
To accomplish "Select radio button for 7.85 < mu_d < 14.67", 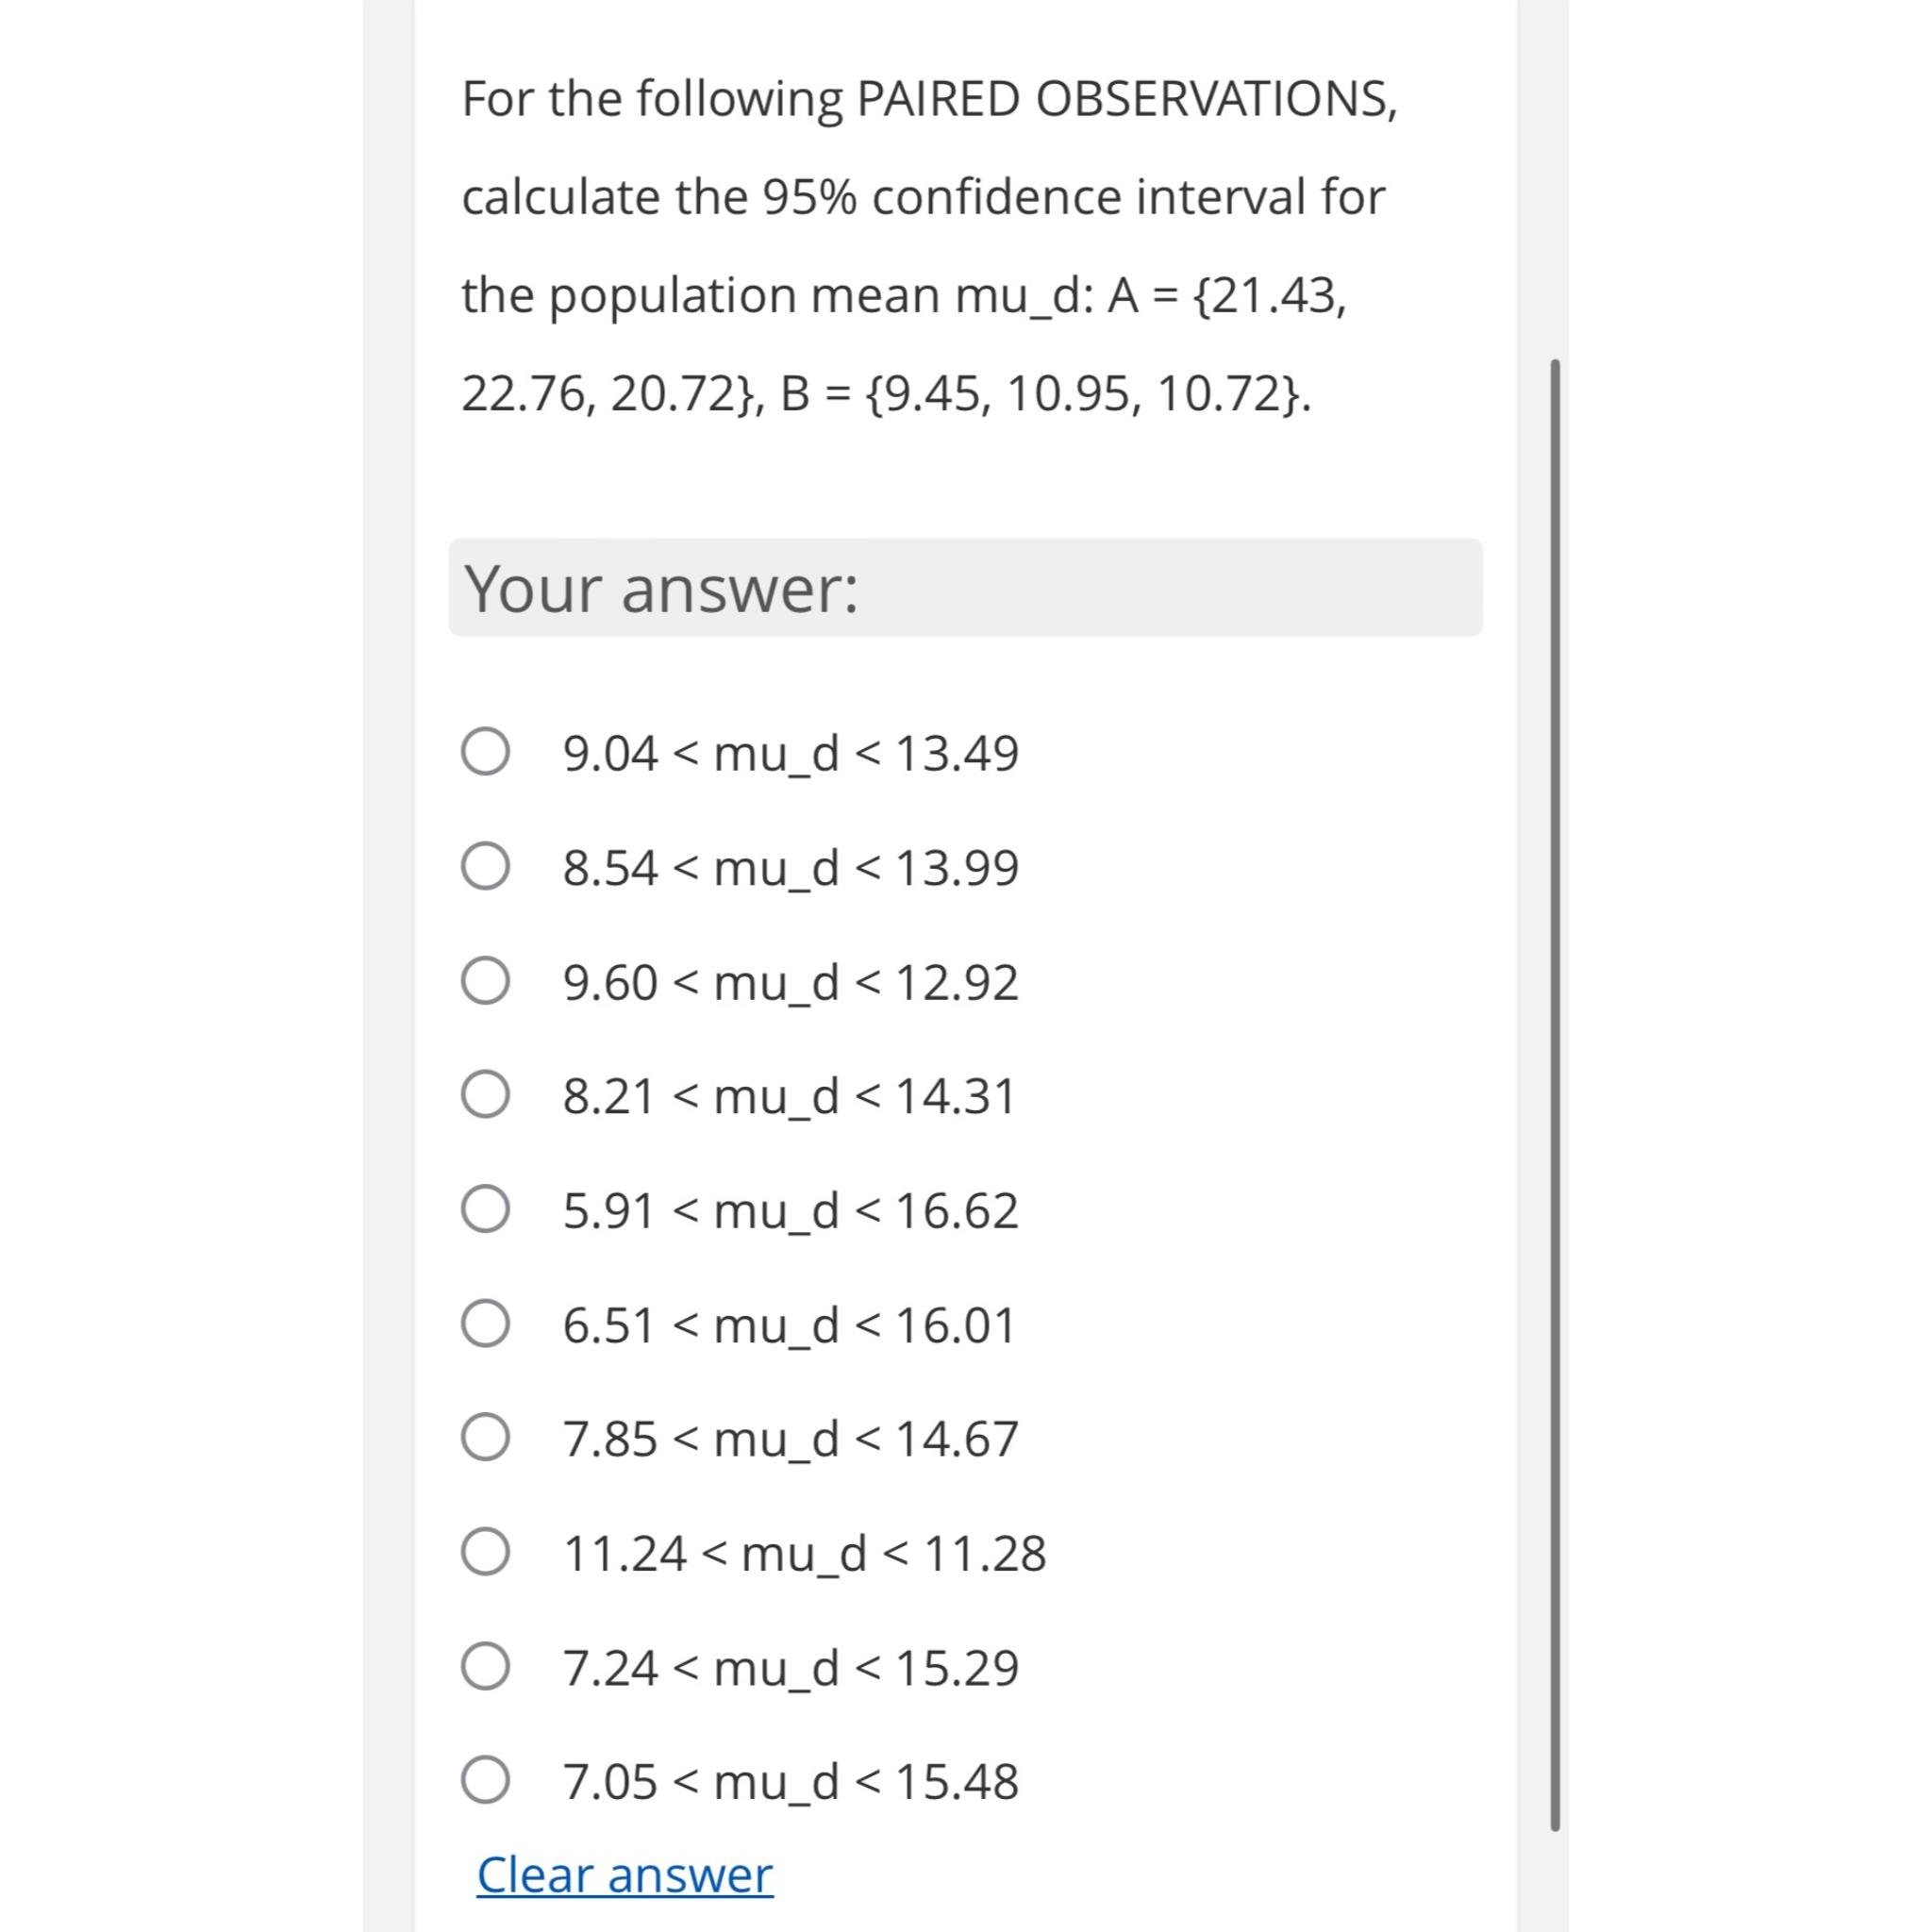I will tap(486, 1438).
